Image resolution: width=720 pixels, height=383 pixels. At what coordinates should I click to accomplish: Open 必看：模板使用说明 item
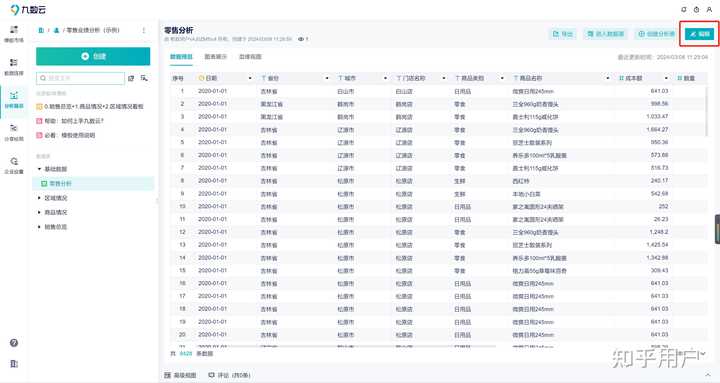pos(70,135)
